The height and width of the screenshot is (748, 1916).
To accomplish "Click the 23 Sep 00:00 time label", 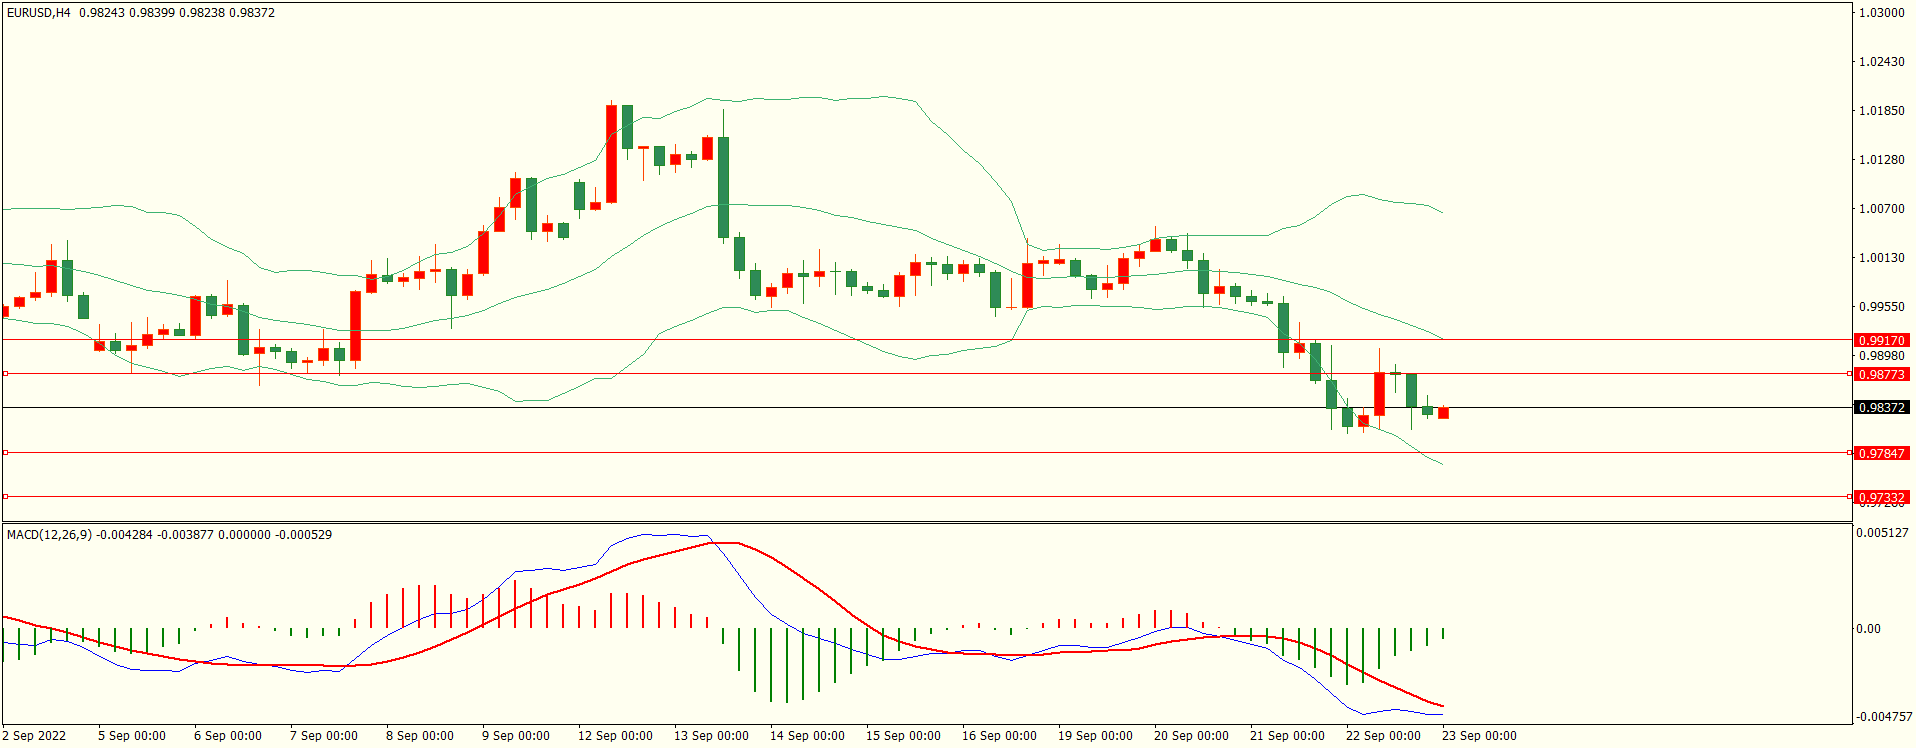I will click(1479, 736).
